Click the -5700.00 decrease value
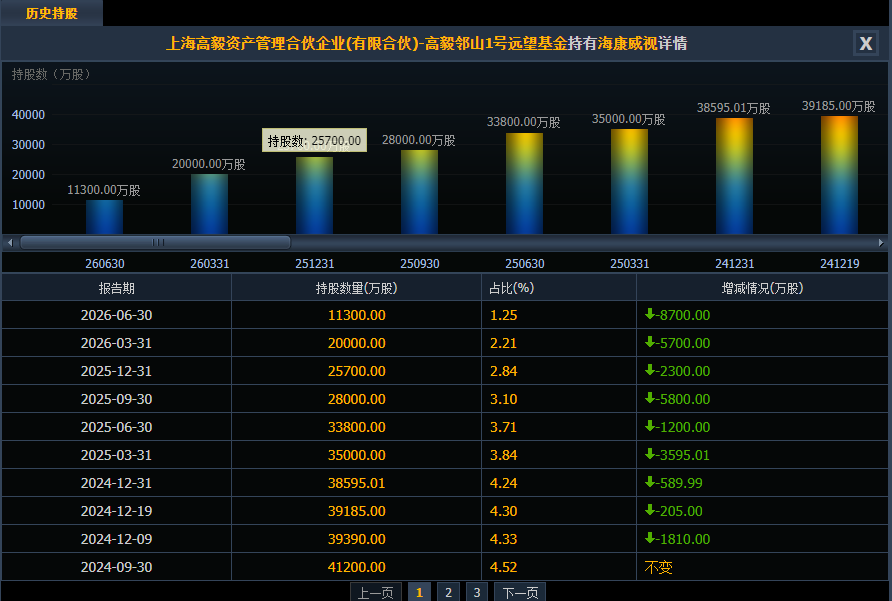 (678, 343)
